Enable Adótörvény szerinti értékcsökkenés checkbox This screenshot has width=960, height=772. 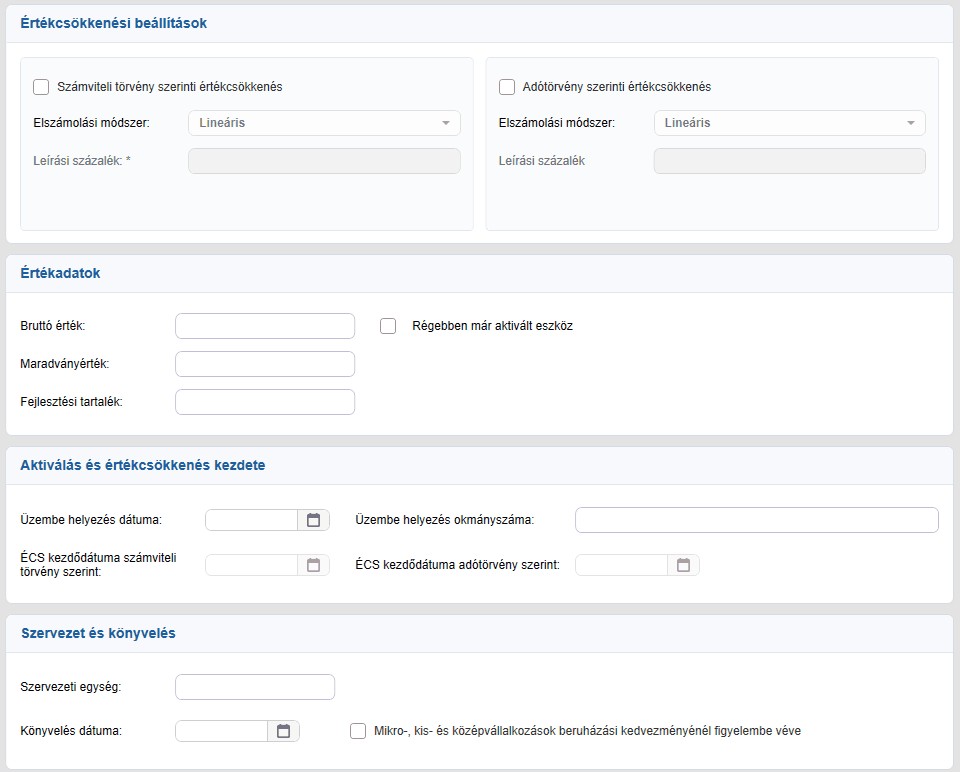(507, 87)
